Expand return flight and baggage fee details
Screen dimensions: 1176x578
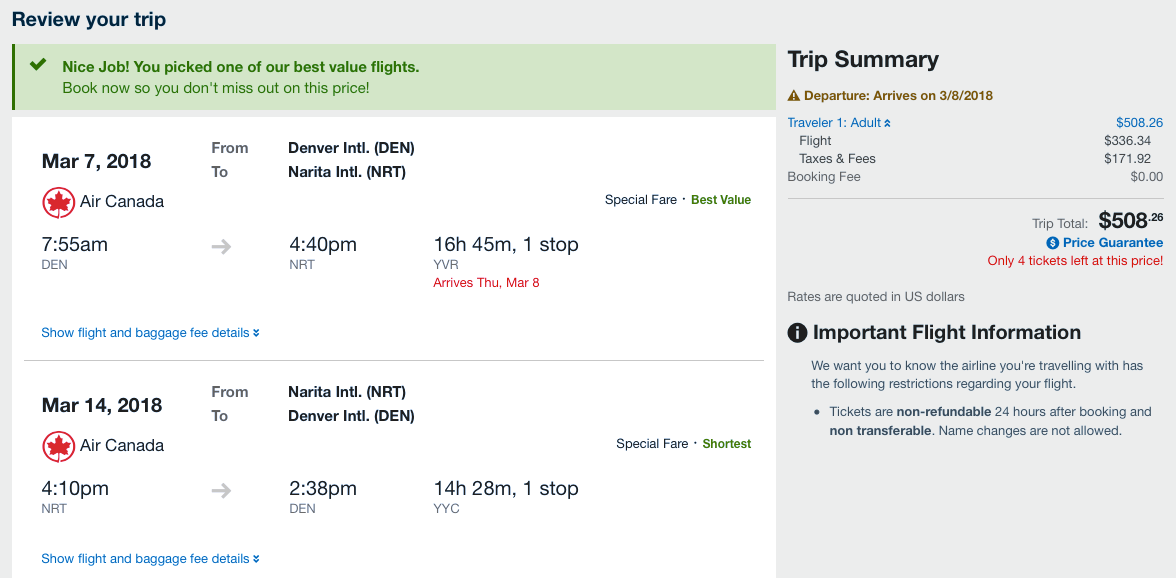[150, 559]
